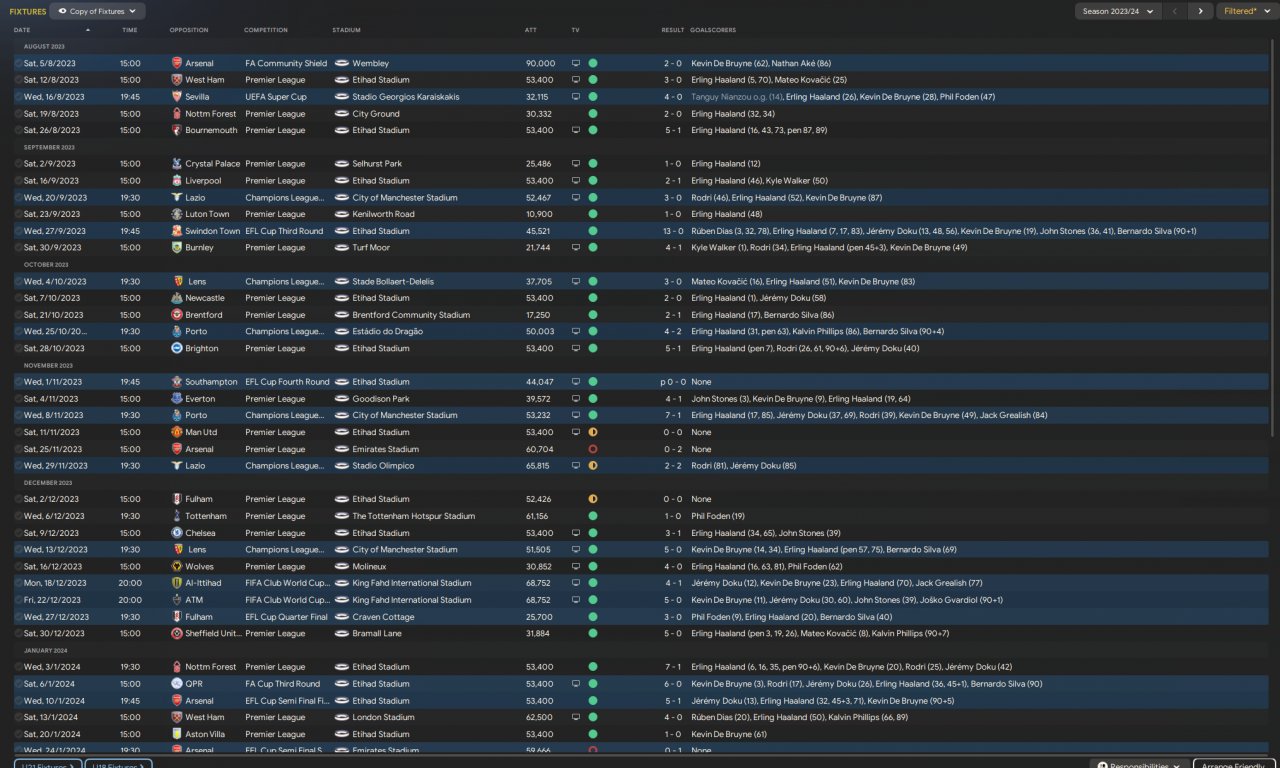Screen dimensions: 1280x768
Task: Sort by the Stadium column header
Action: tap(347, 30)
